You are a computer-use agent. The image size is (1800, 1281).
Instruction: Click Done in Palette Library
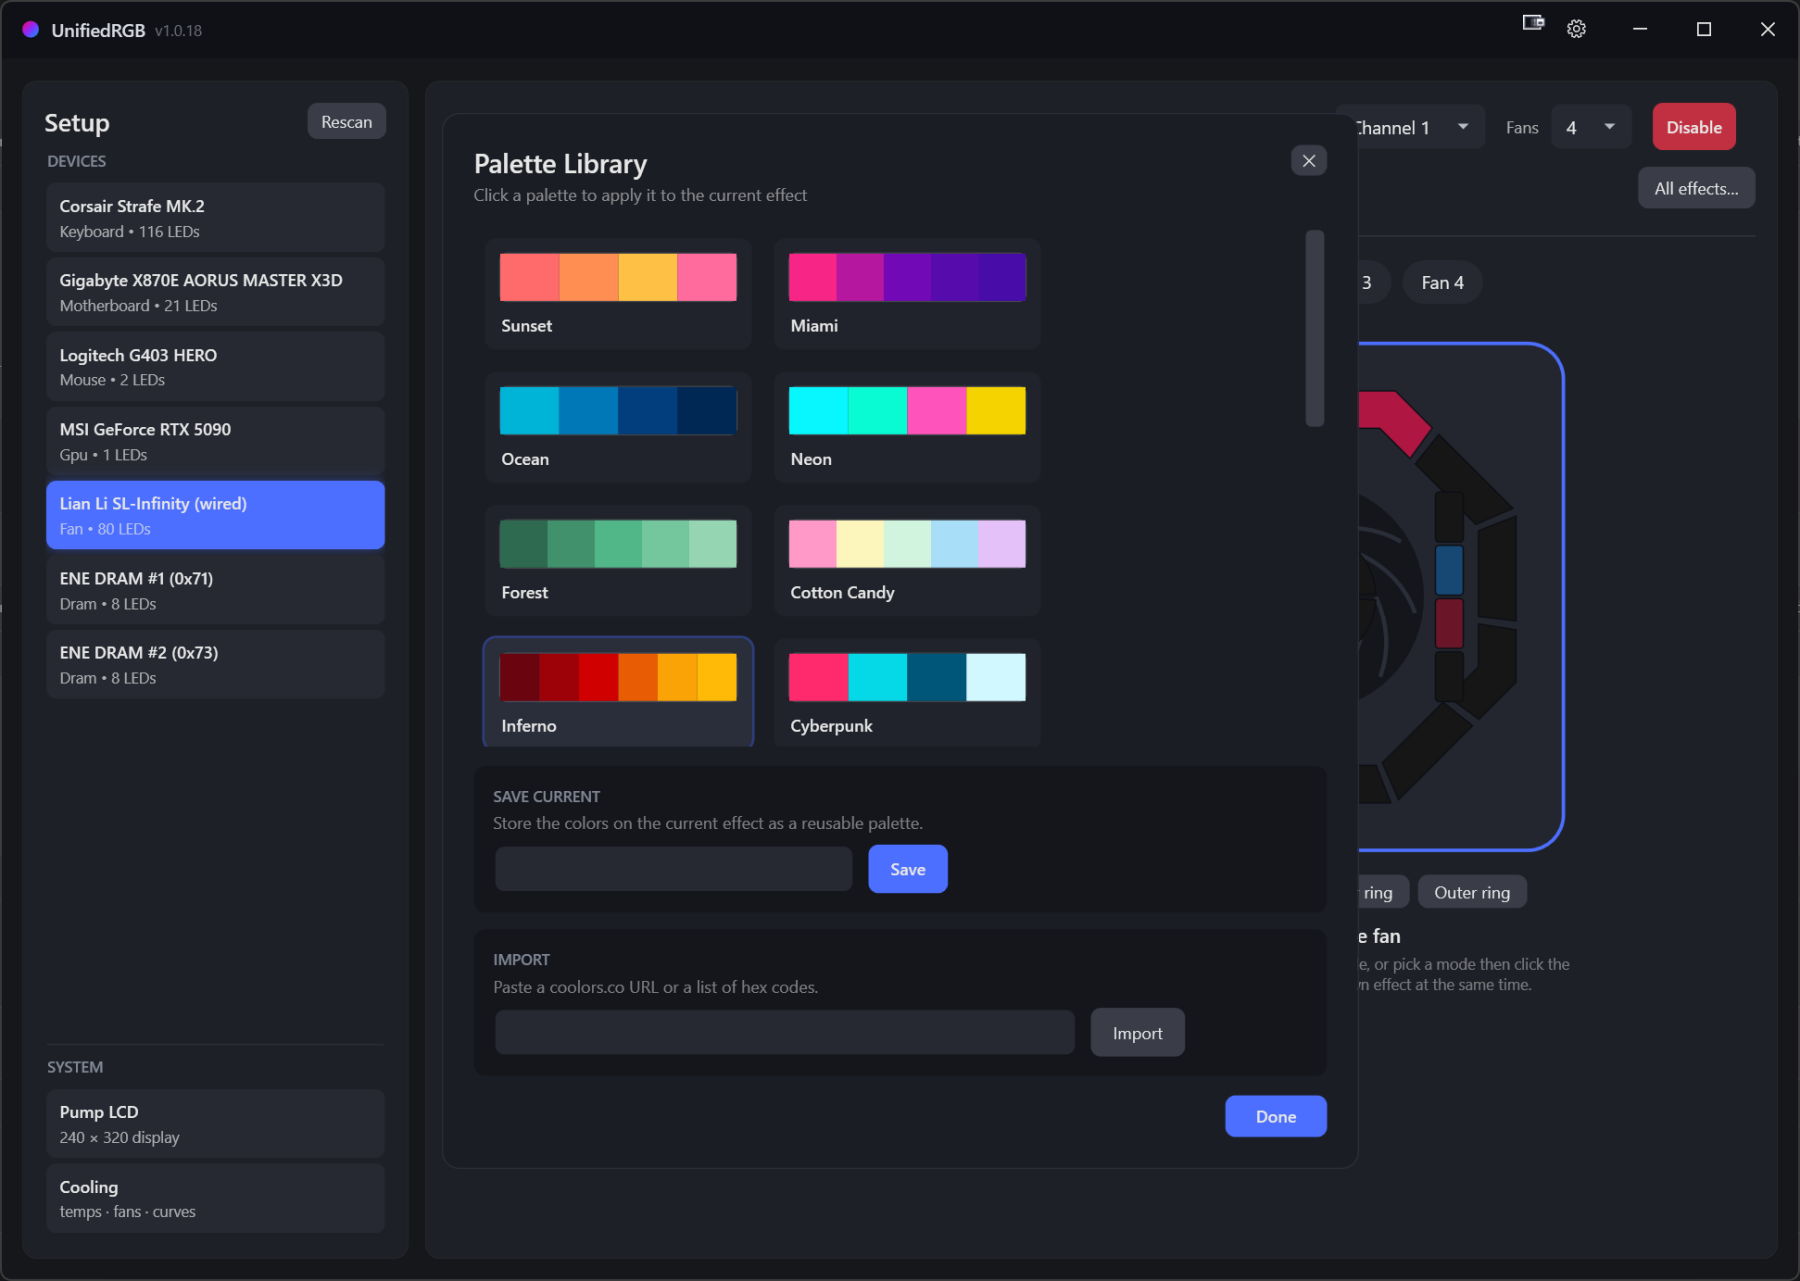[x=1275, y=1116]
